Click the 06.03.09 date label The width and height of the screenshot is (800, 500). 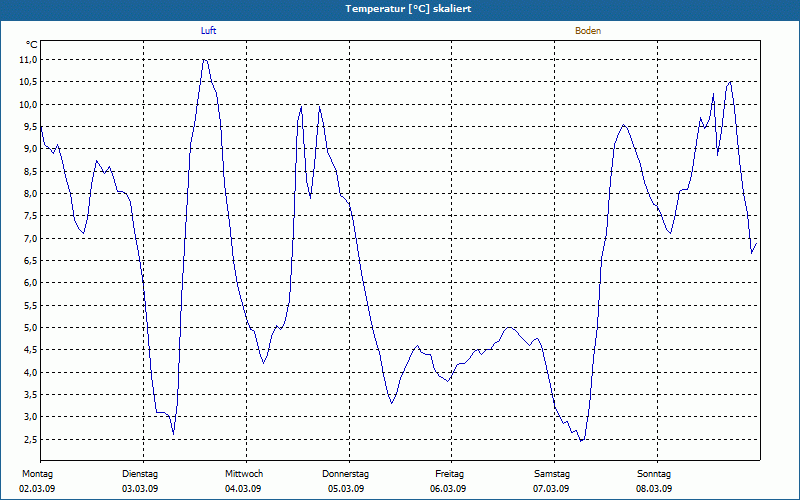click(x=448, y=489)
